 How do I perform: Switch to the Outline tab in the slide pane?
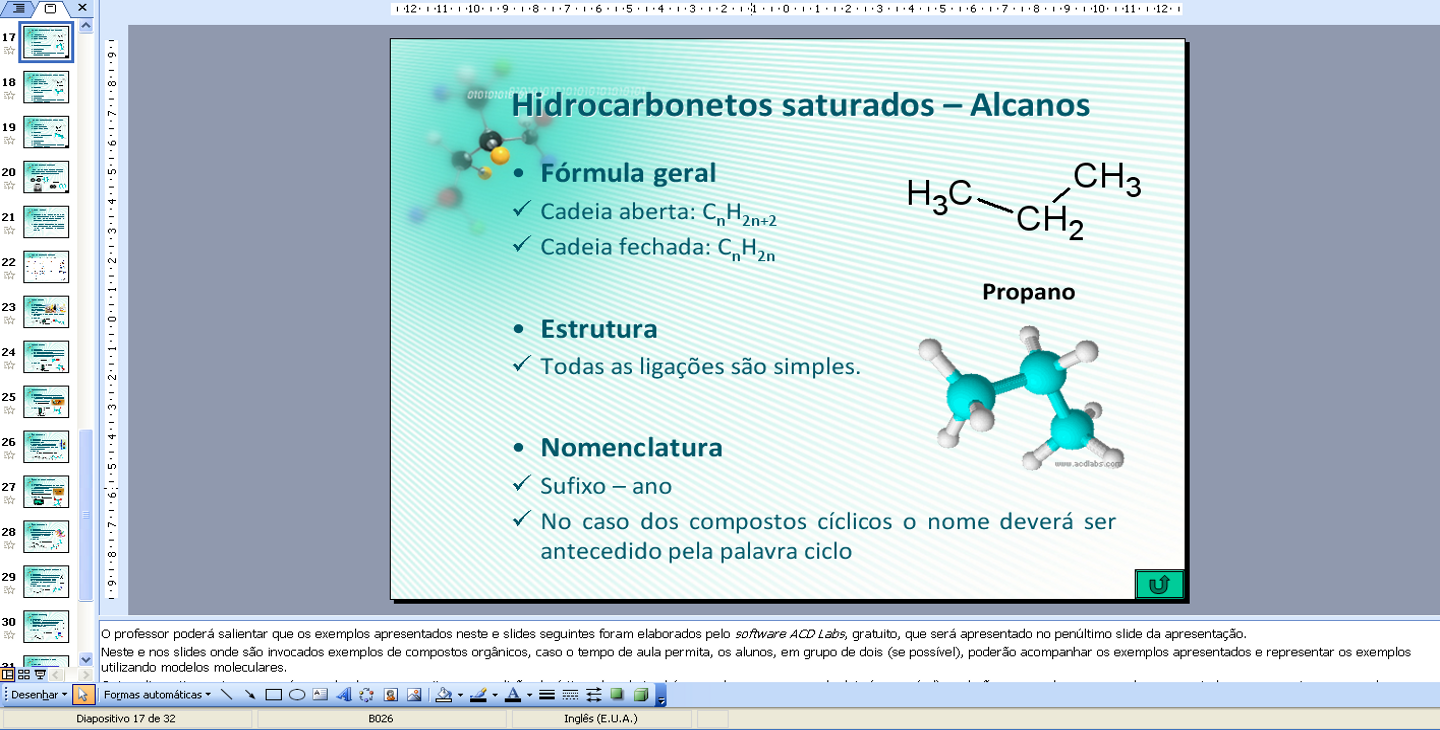(19, 8)
